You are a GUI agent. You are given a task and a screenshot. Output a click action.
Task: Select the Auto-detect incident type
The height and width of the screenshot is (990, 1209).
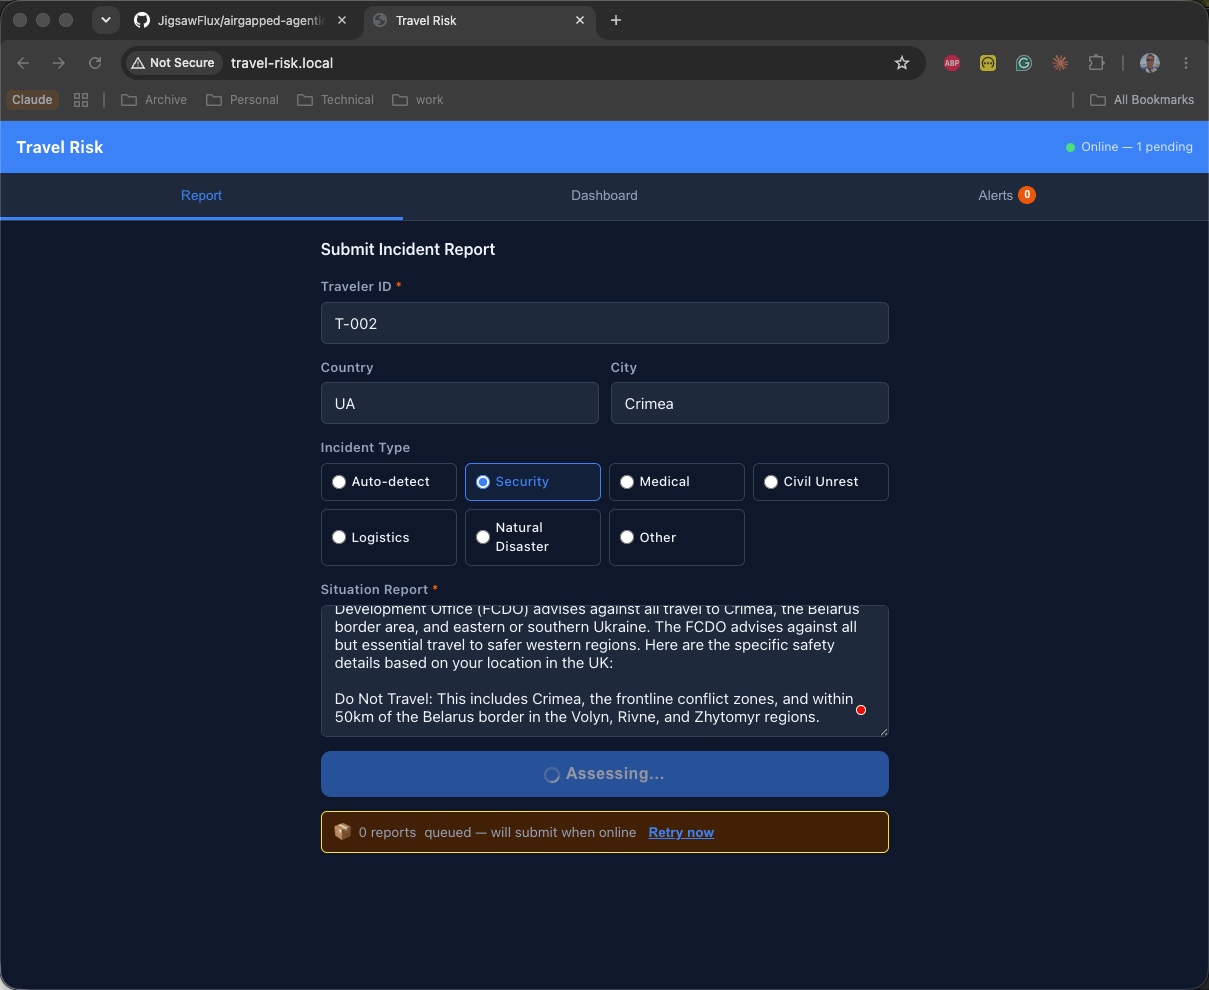pos(389,482)
